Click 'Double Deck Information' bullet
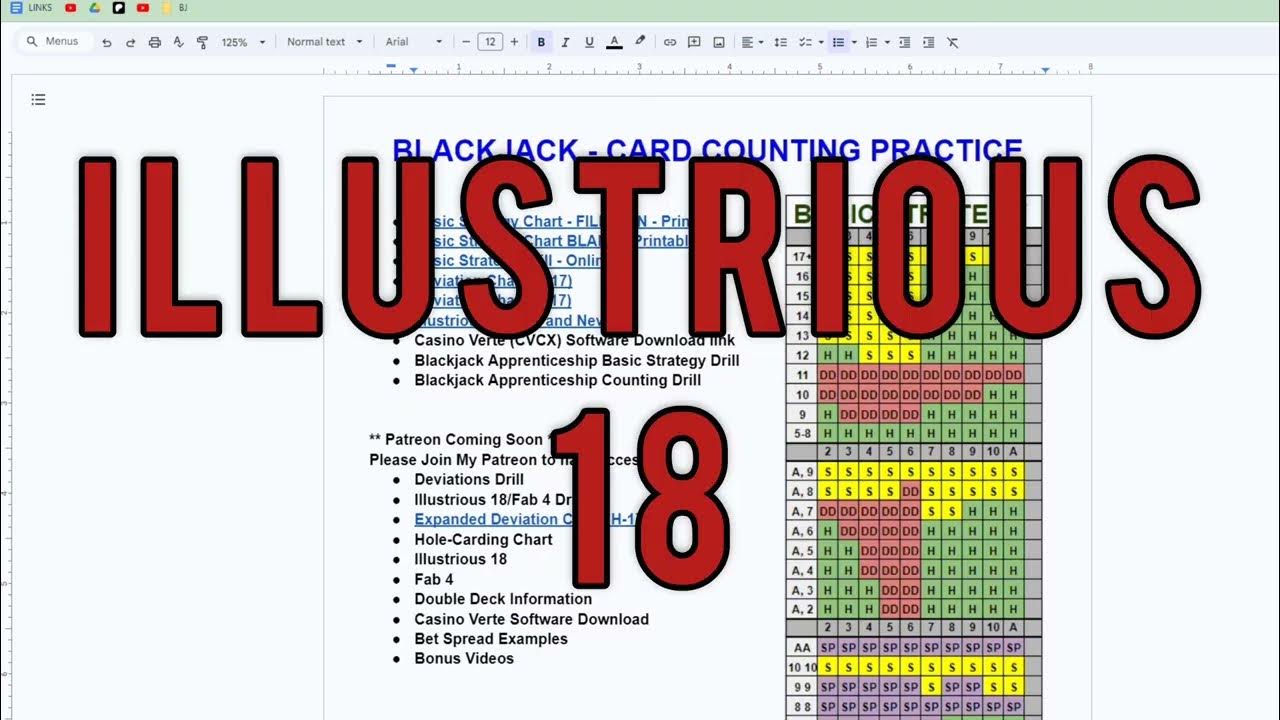This screenshot has height=720, width=1280. pyautogui.click(x=503, y=599)
